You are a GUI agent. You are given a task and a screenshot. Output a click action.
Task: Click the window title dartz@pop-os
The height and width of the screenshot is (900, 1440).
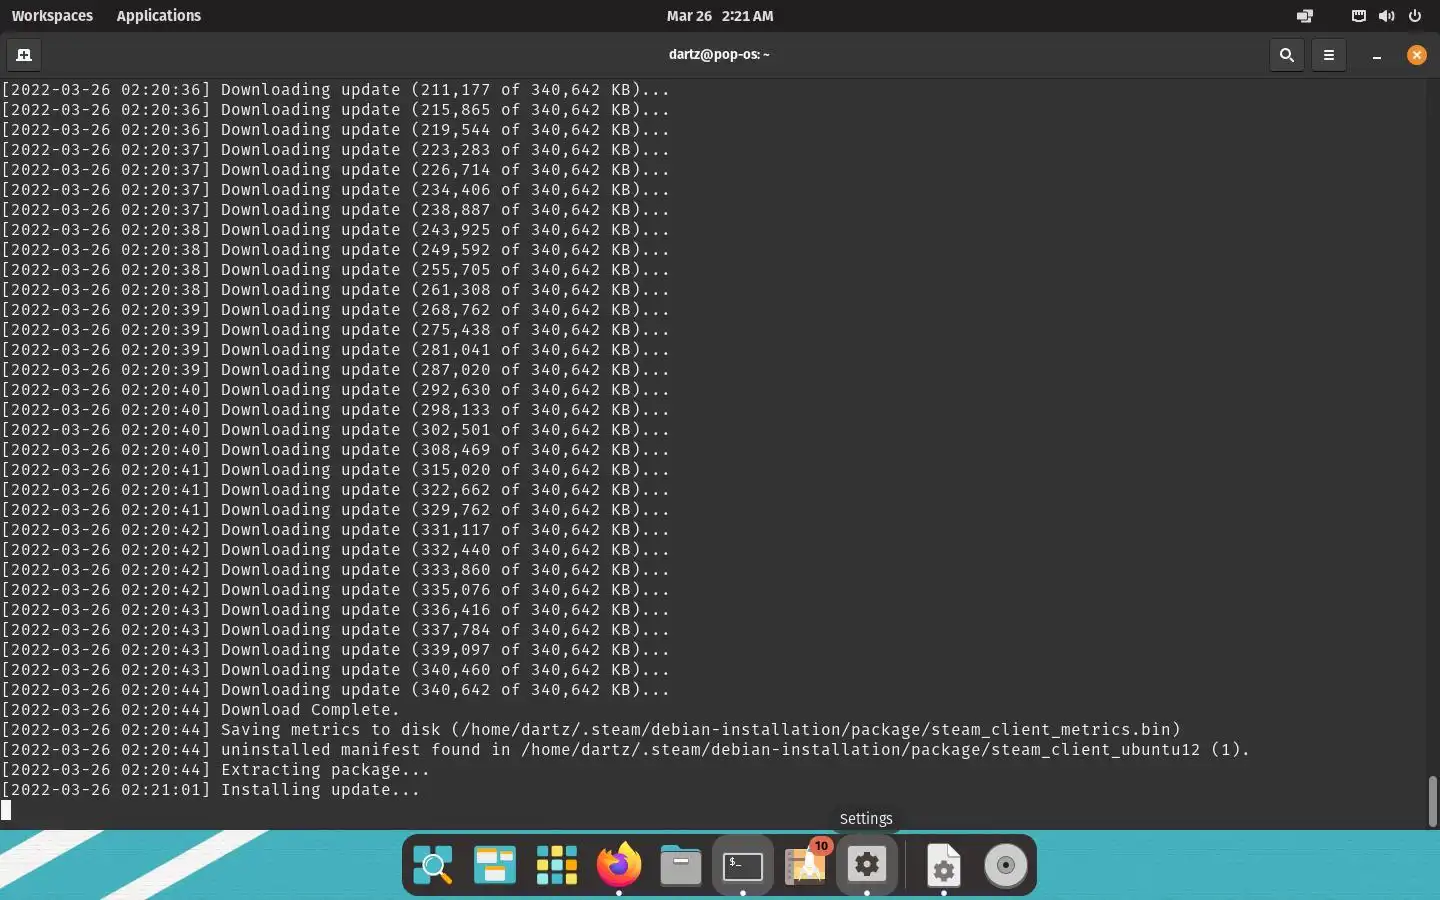click(719, 55)
